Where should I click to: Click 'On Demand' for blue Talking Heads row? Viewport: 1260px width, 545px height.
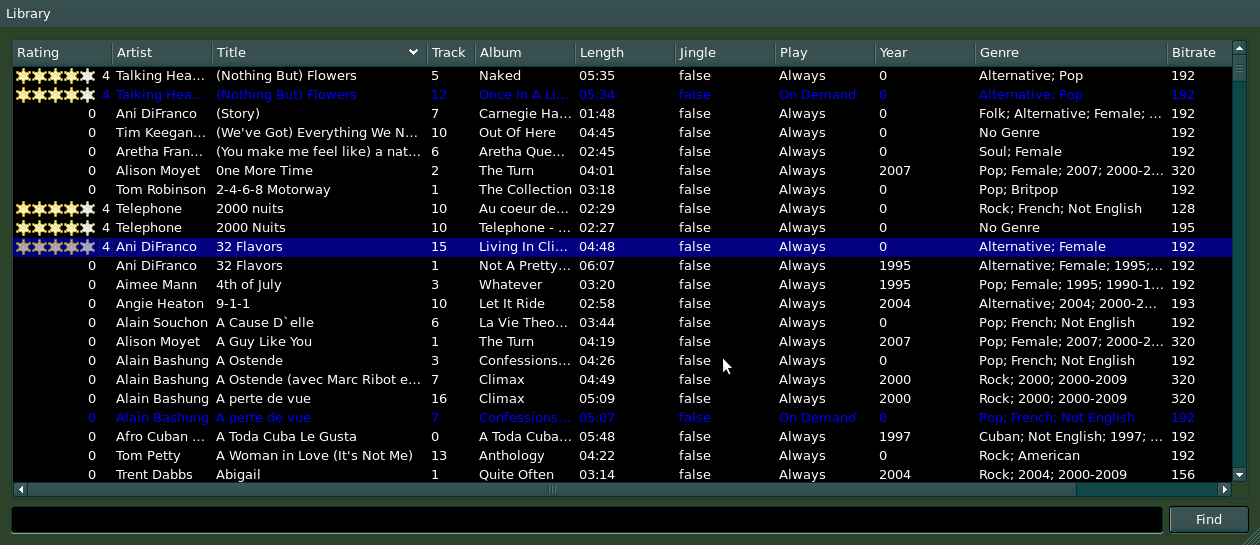coord(818,95)
